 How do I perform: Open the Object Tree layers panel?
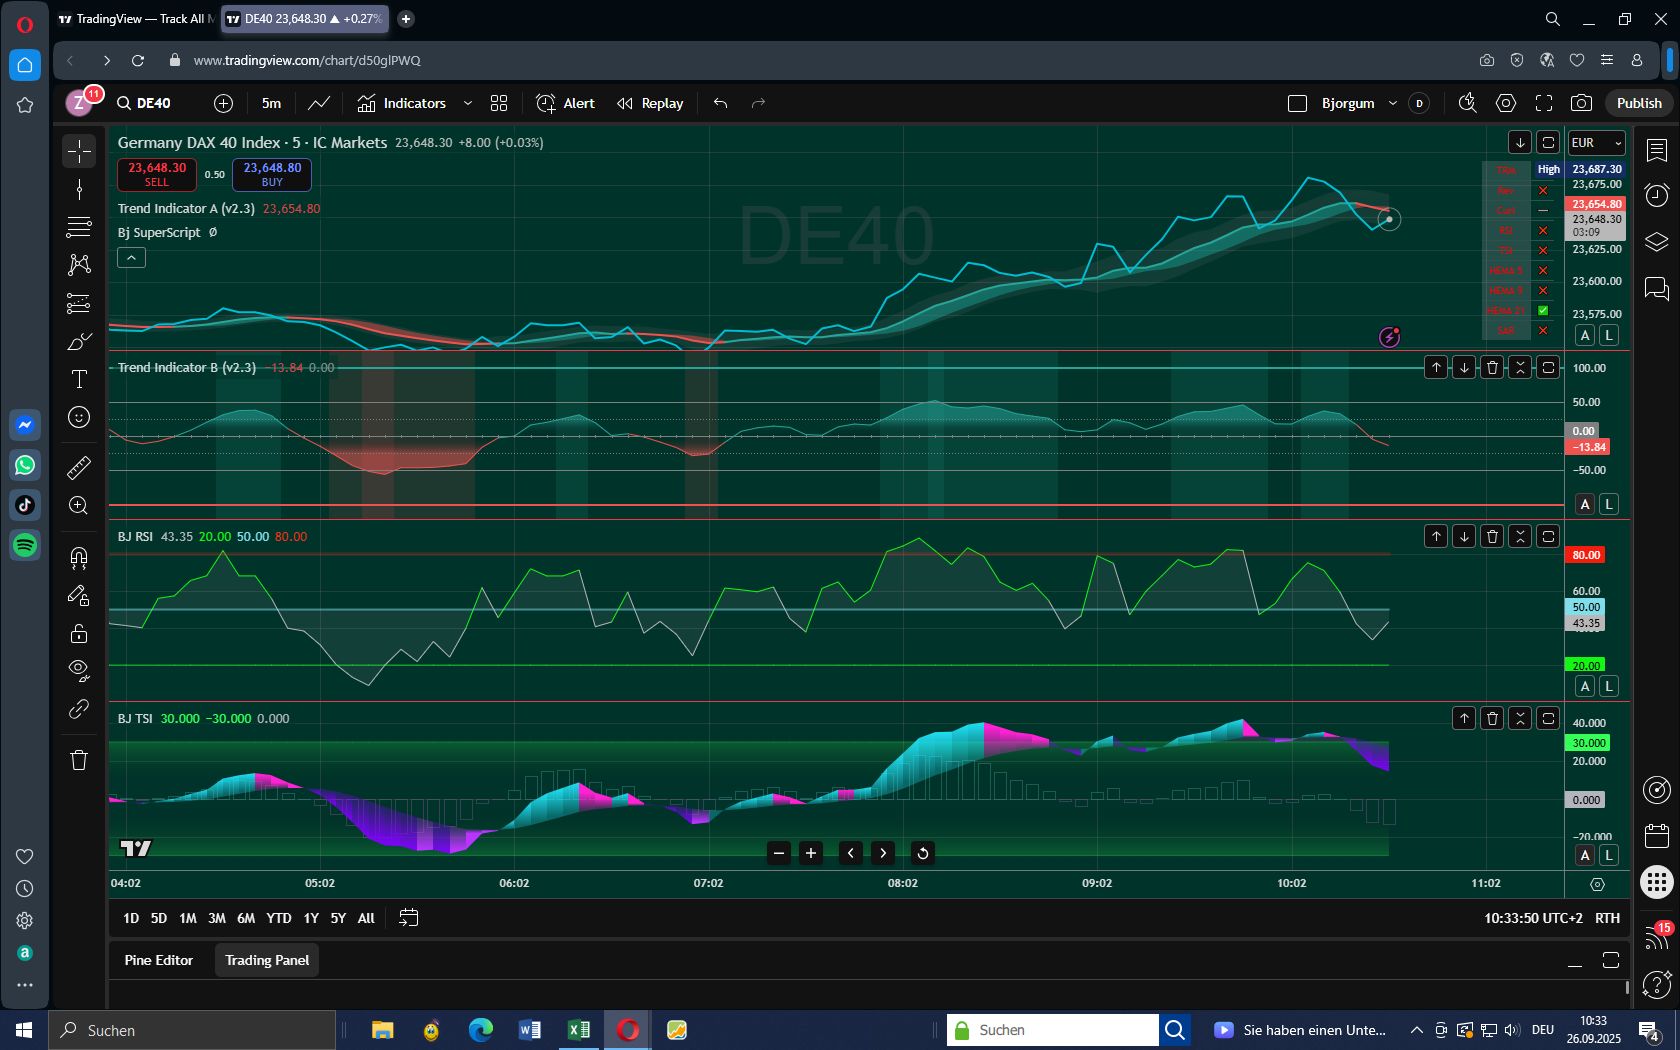1656,241
